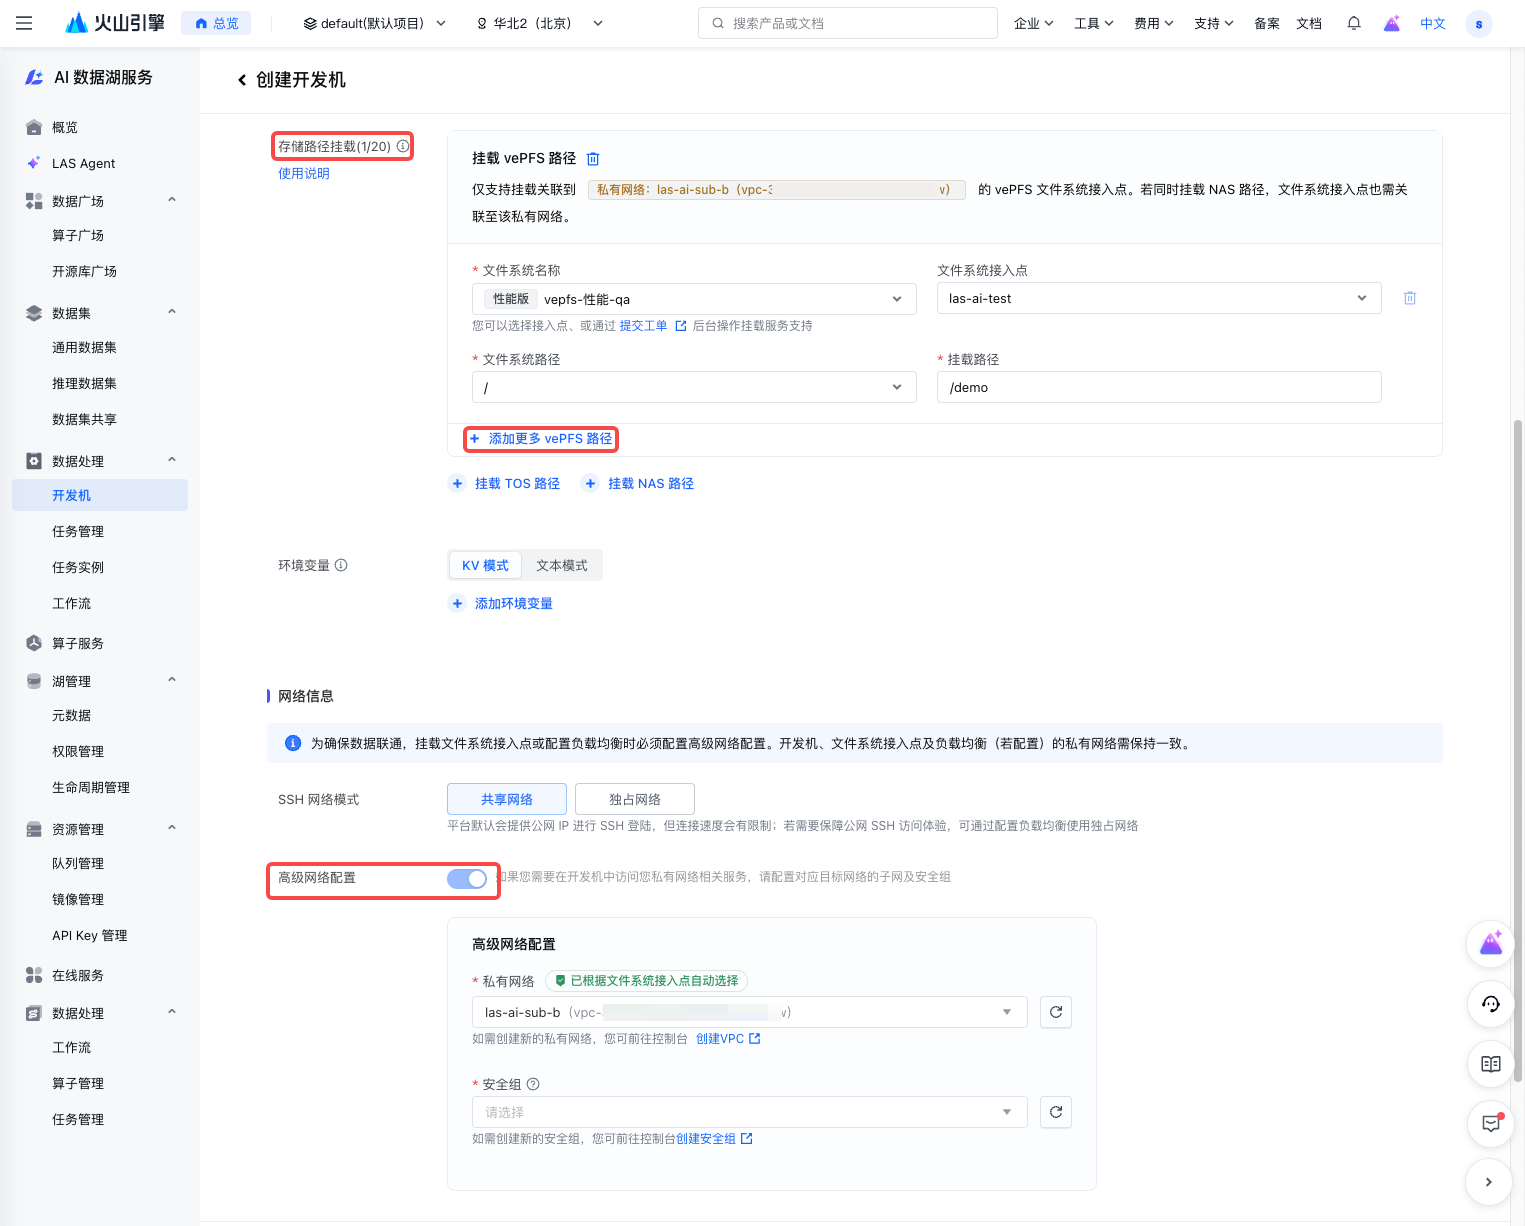Expand the 华北2 (北京) region selector
This screenshot has height=1226, width=1525.
click(x=540, y=23)
